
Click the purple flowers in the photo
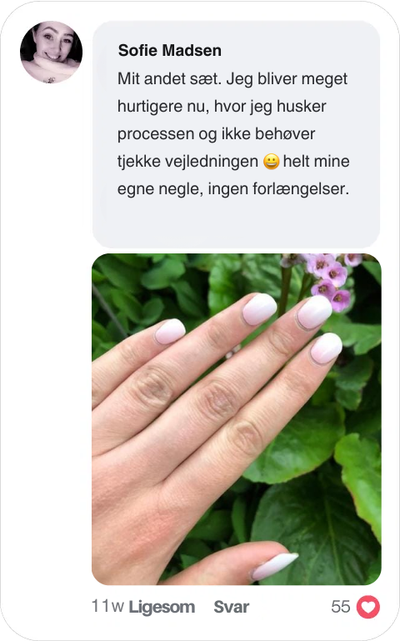[327, 278]
